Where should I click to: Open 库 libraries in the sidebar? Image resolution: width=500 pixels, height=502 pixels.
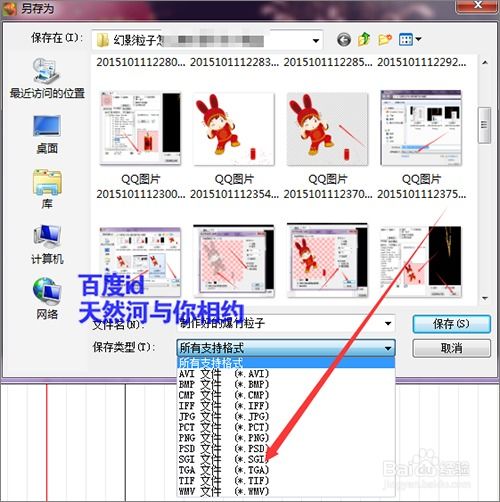tap(47, 189)
